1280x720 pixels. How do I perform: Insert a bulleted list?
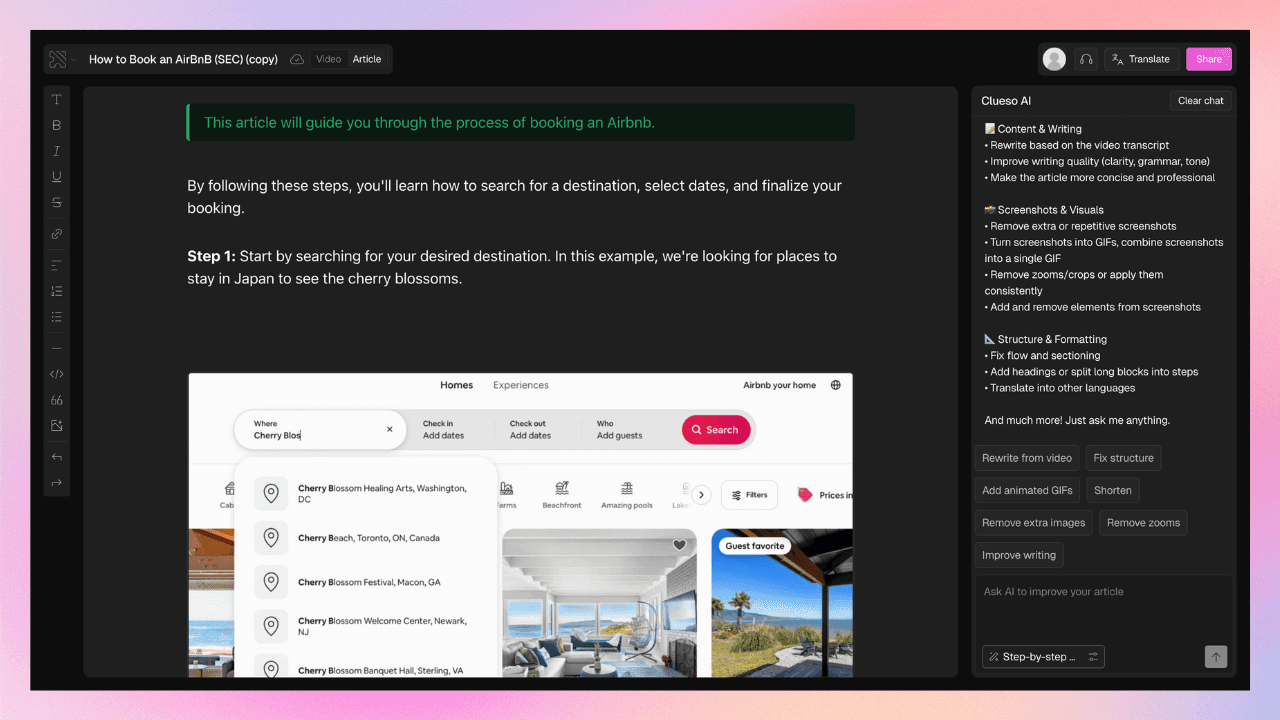click(x=57, y=317)
